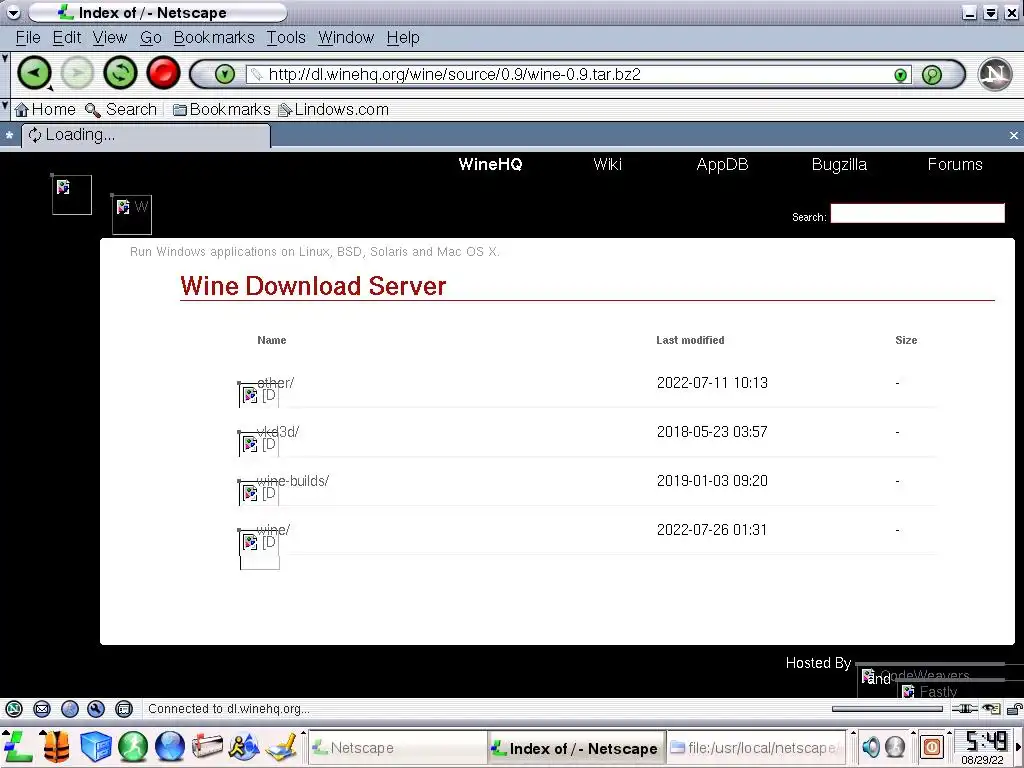Click Search in the personal toolbar
The width and height of the screenshot is (1024, 768).
121,110
